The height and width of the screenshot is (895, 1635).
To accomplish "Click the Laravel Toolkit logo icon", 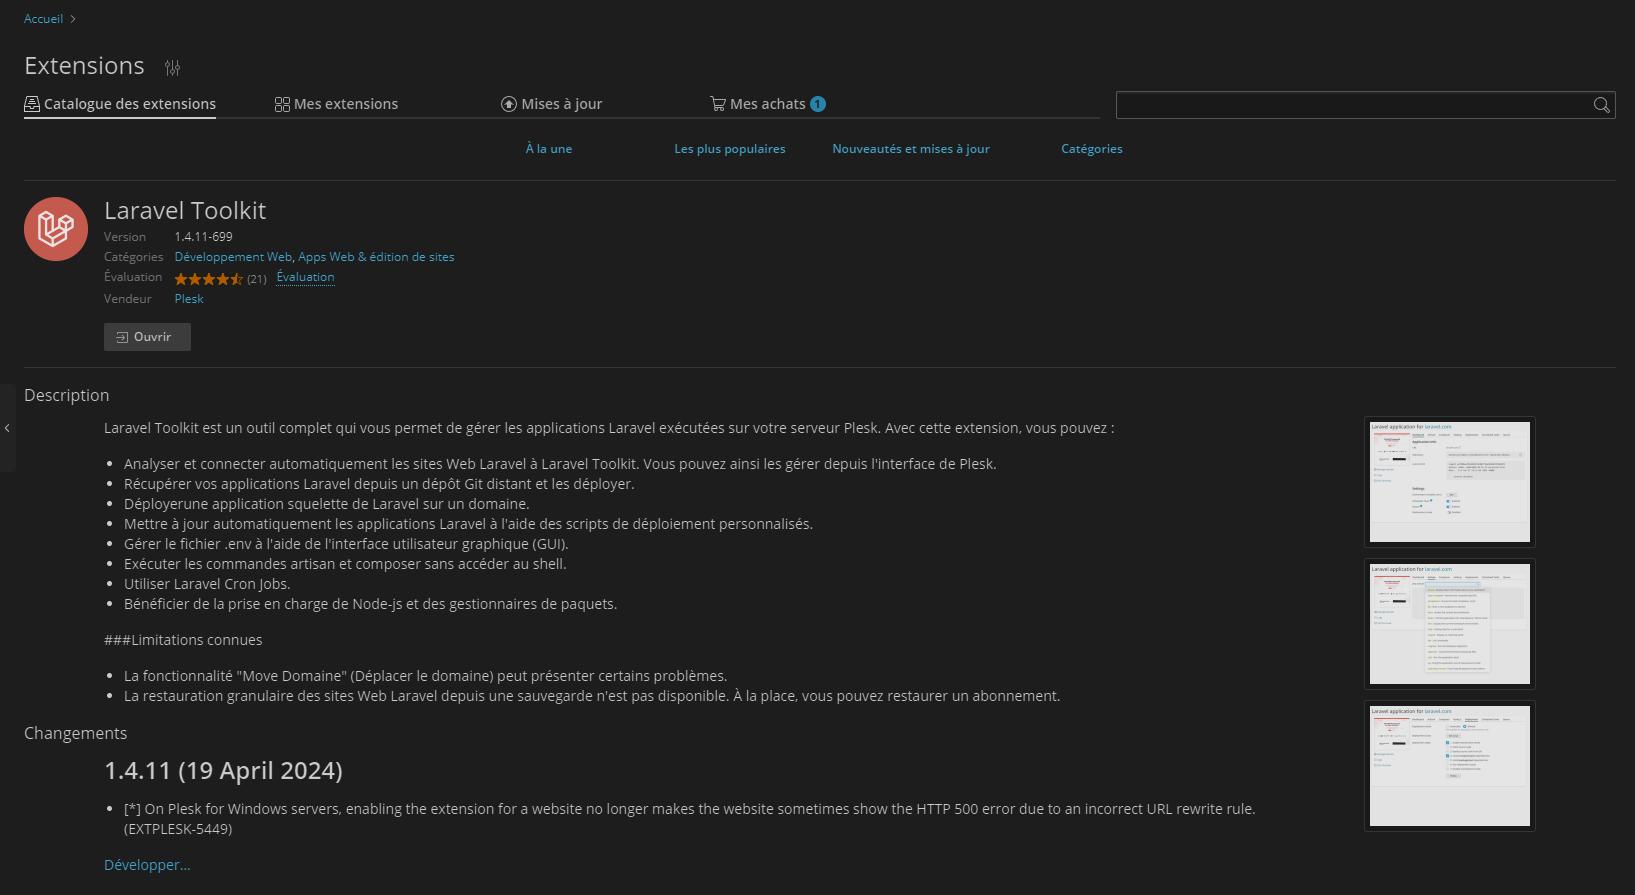I will click(x=56, y=229).
